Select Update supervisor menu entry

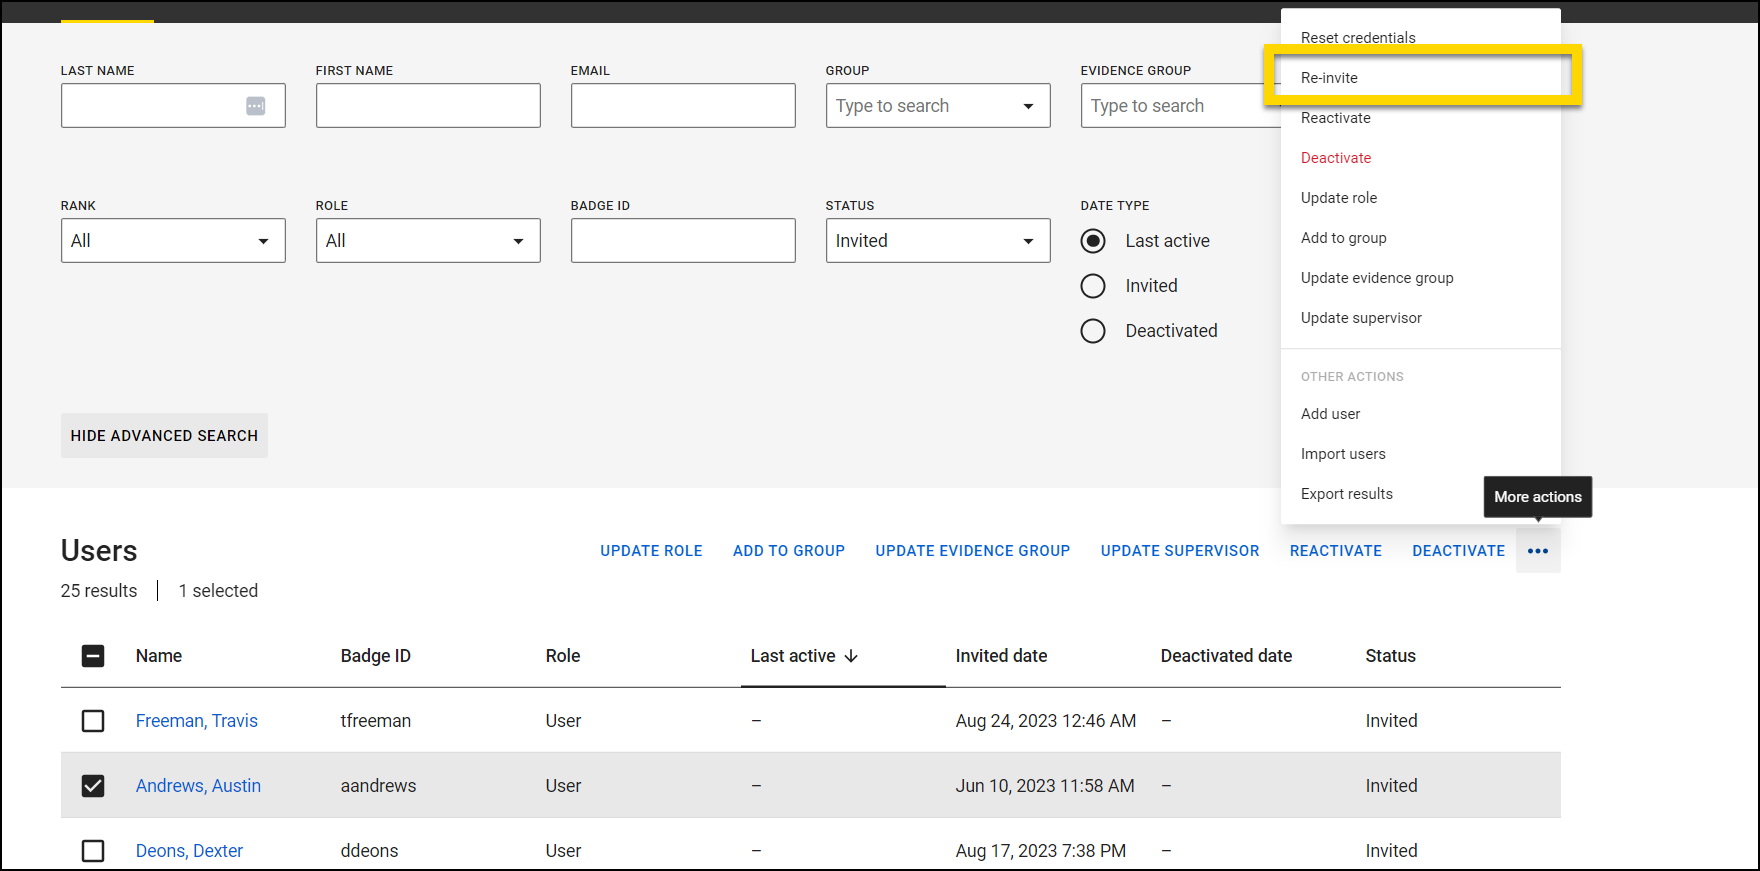pos(1420,318)
